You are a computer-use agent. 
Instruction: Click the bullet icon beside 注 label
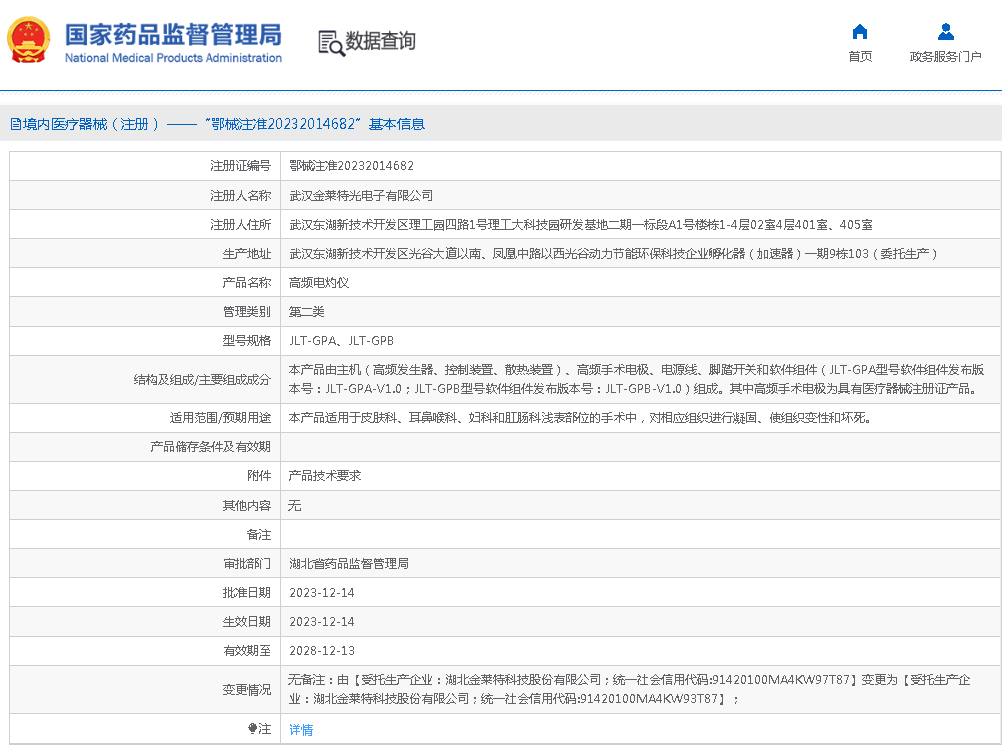coord(252,730)
